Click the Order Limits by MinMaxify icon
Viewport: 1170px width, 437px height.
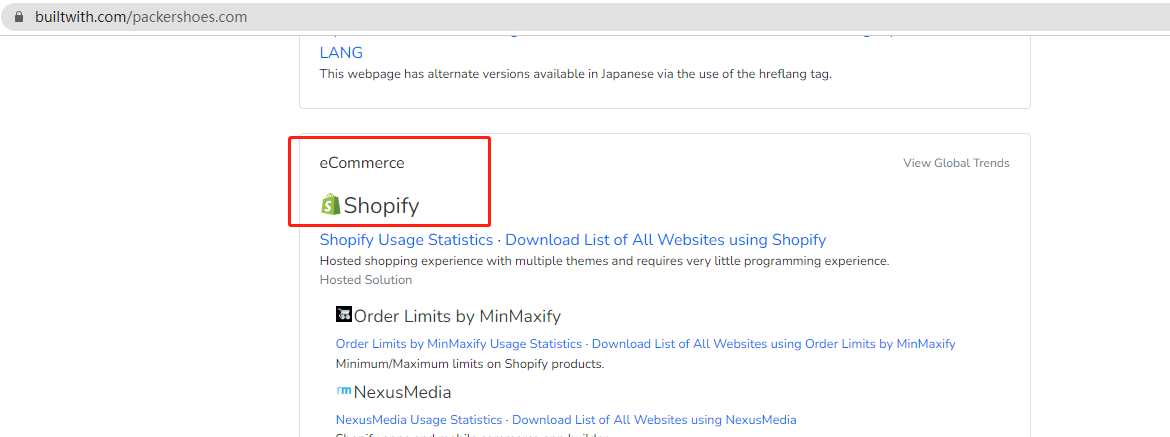pos(344,315)
